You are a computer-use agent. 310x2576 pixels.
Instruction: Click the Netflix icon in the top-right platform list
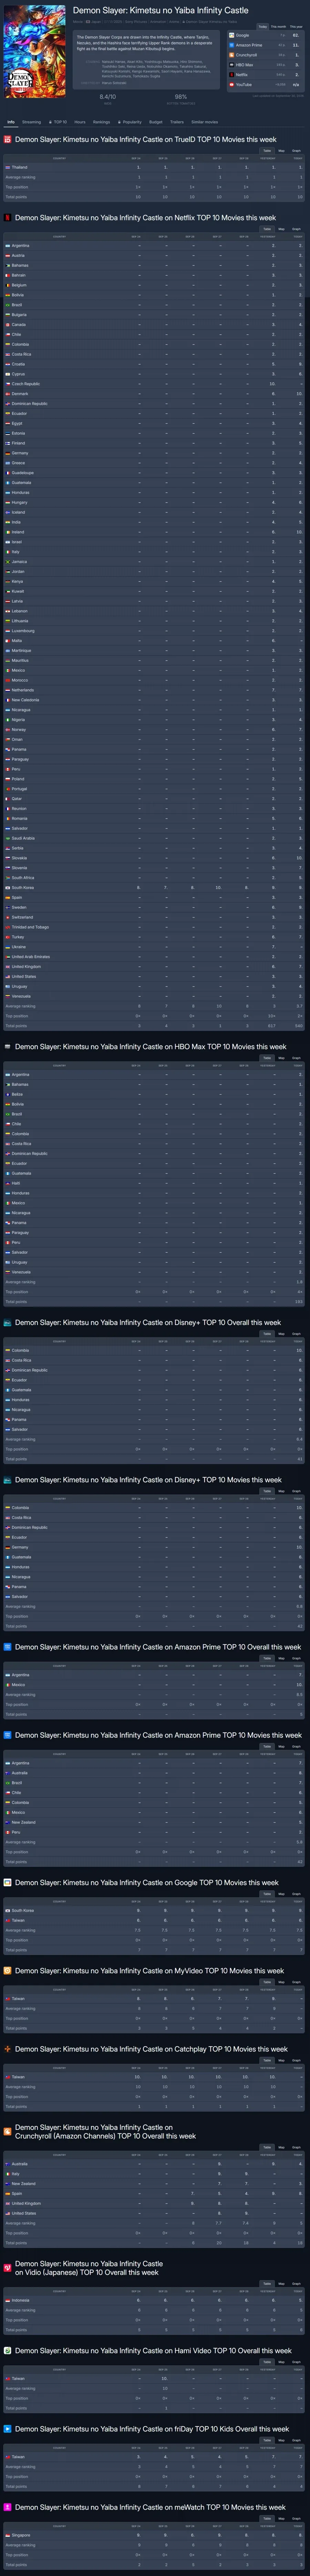point(232,75)
